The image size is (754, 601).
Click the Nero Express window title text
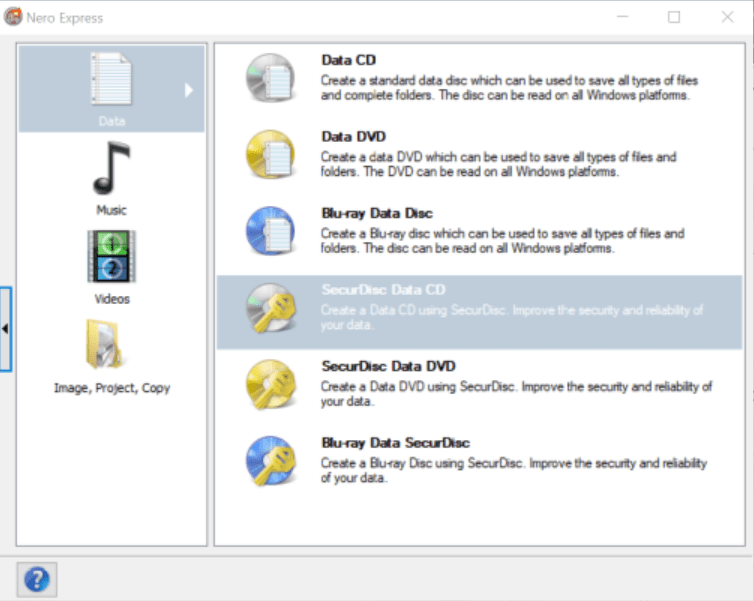(64, 18)
